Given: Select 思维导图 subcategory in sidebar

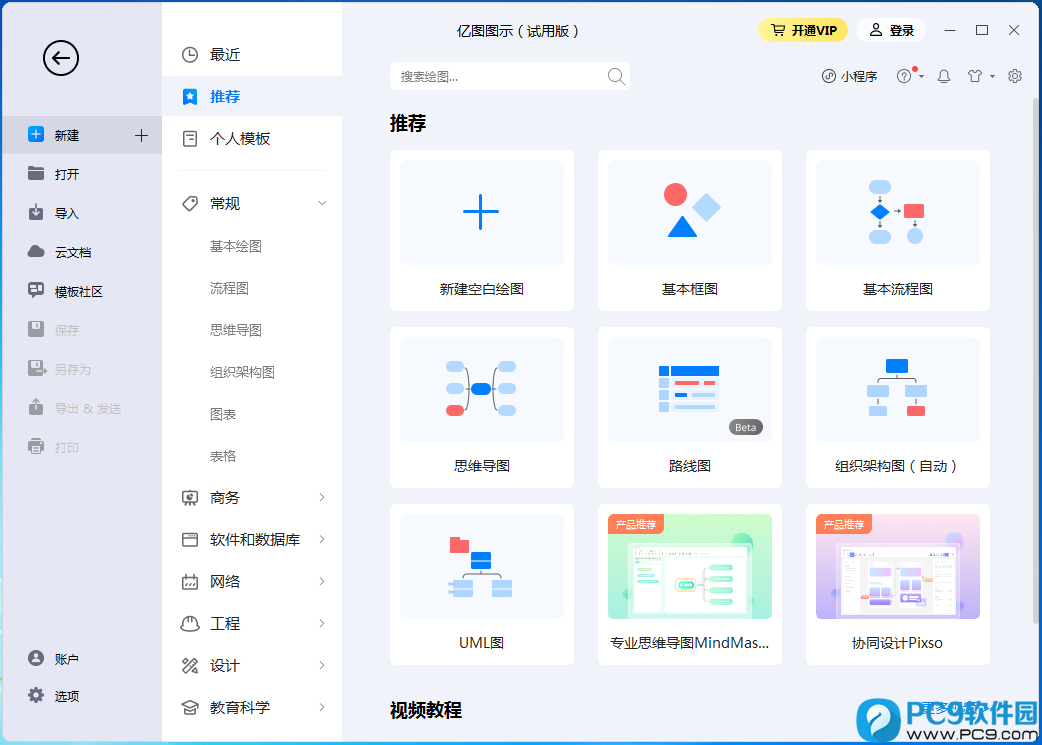Looking at the screenshot, I should tap(236, 330).
